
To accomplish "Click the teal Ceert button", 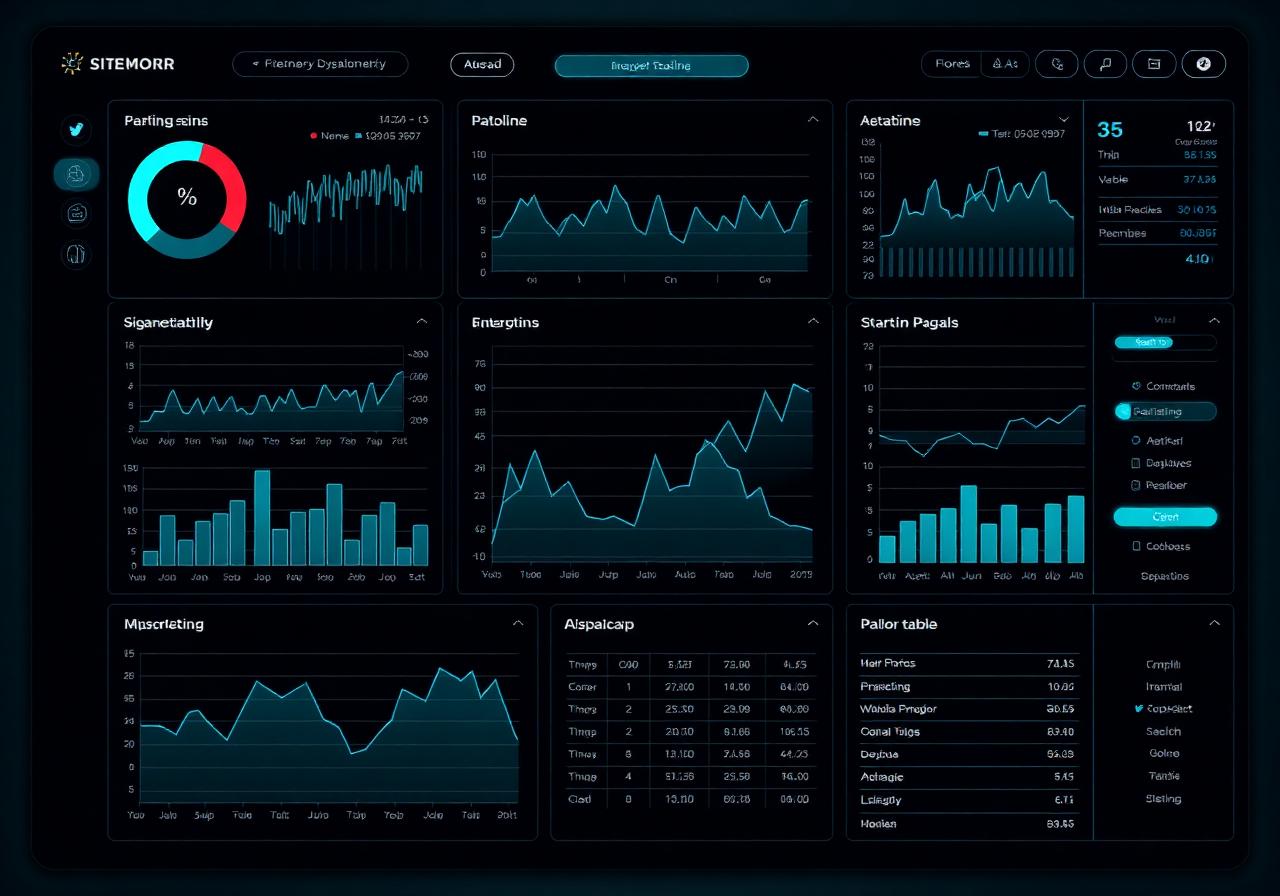I will 1165,517.
